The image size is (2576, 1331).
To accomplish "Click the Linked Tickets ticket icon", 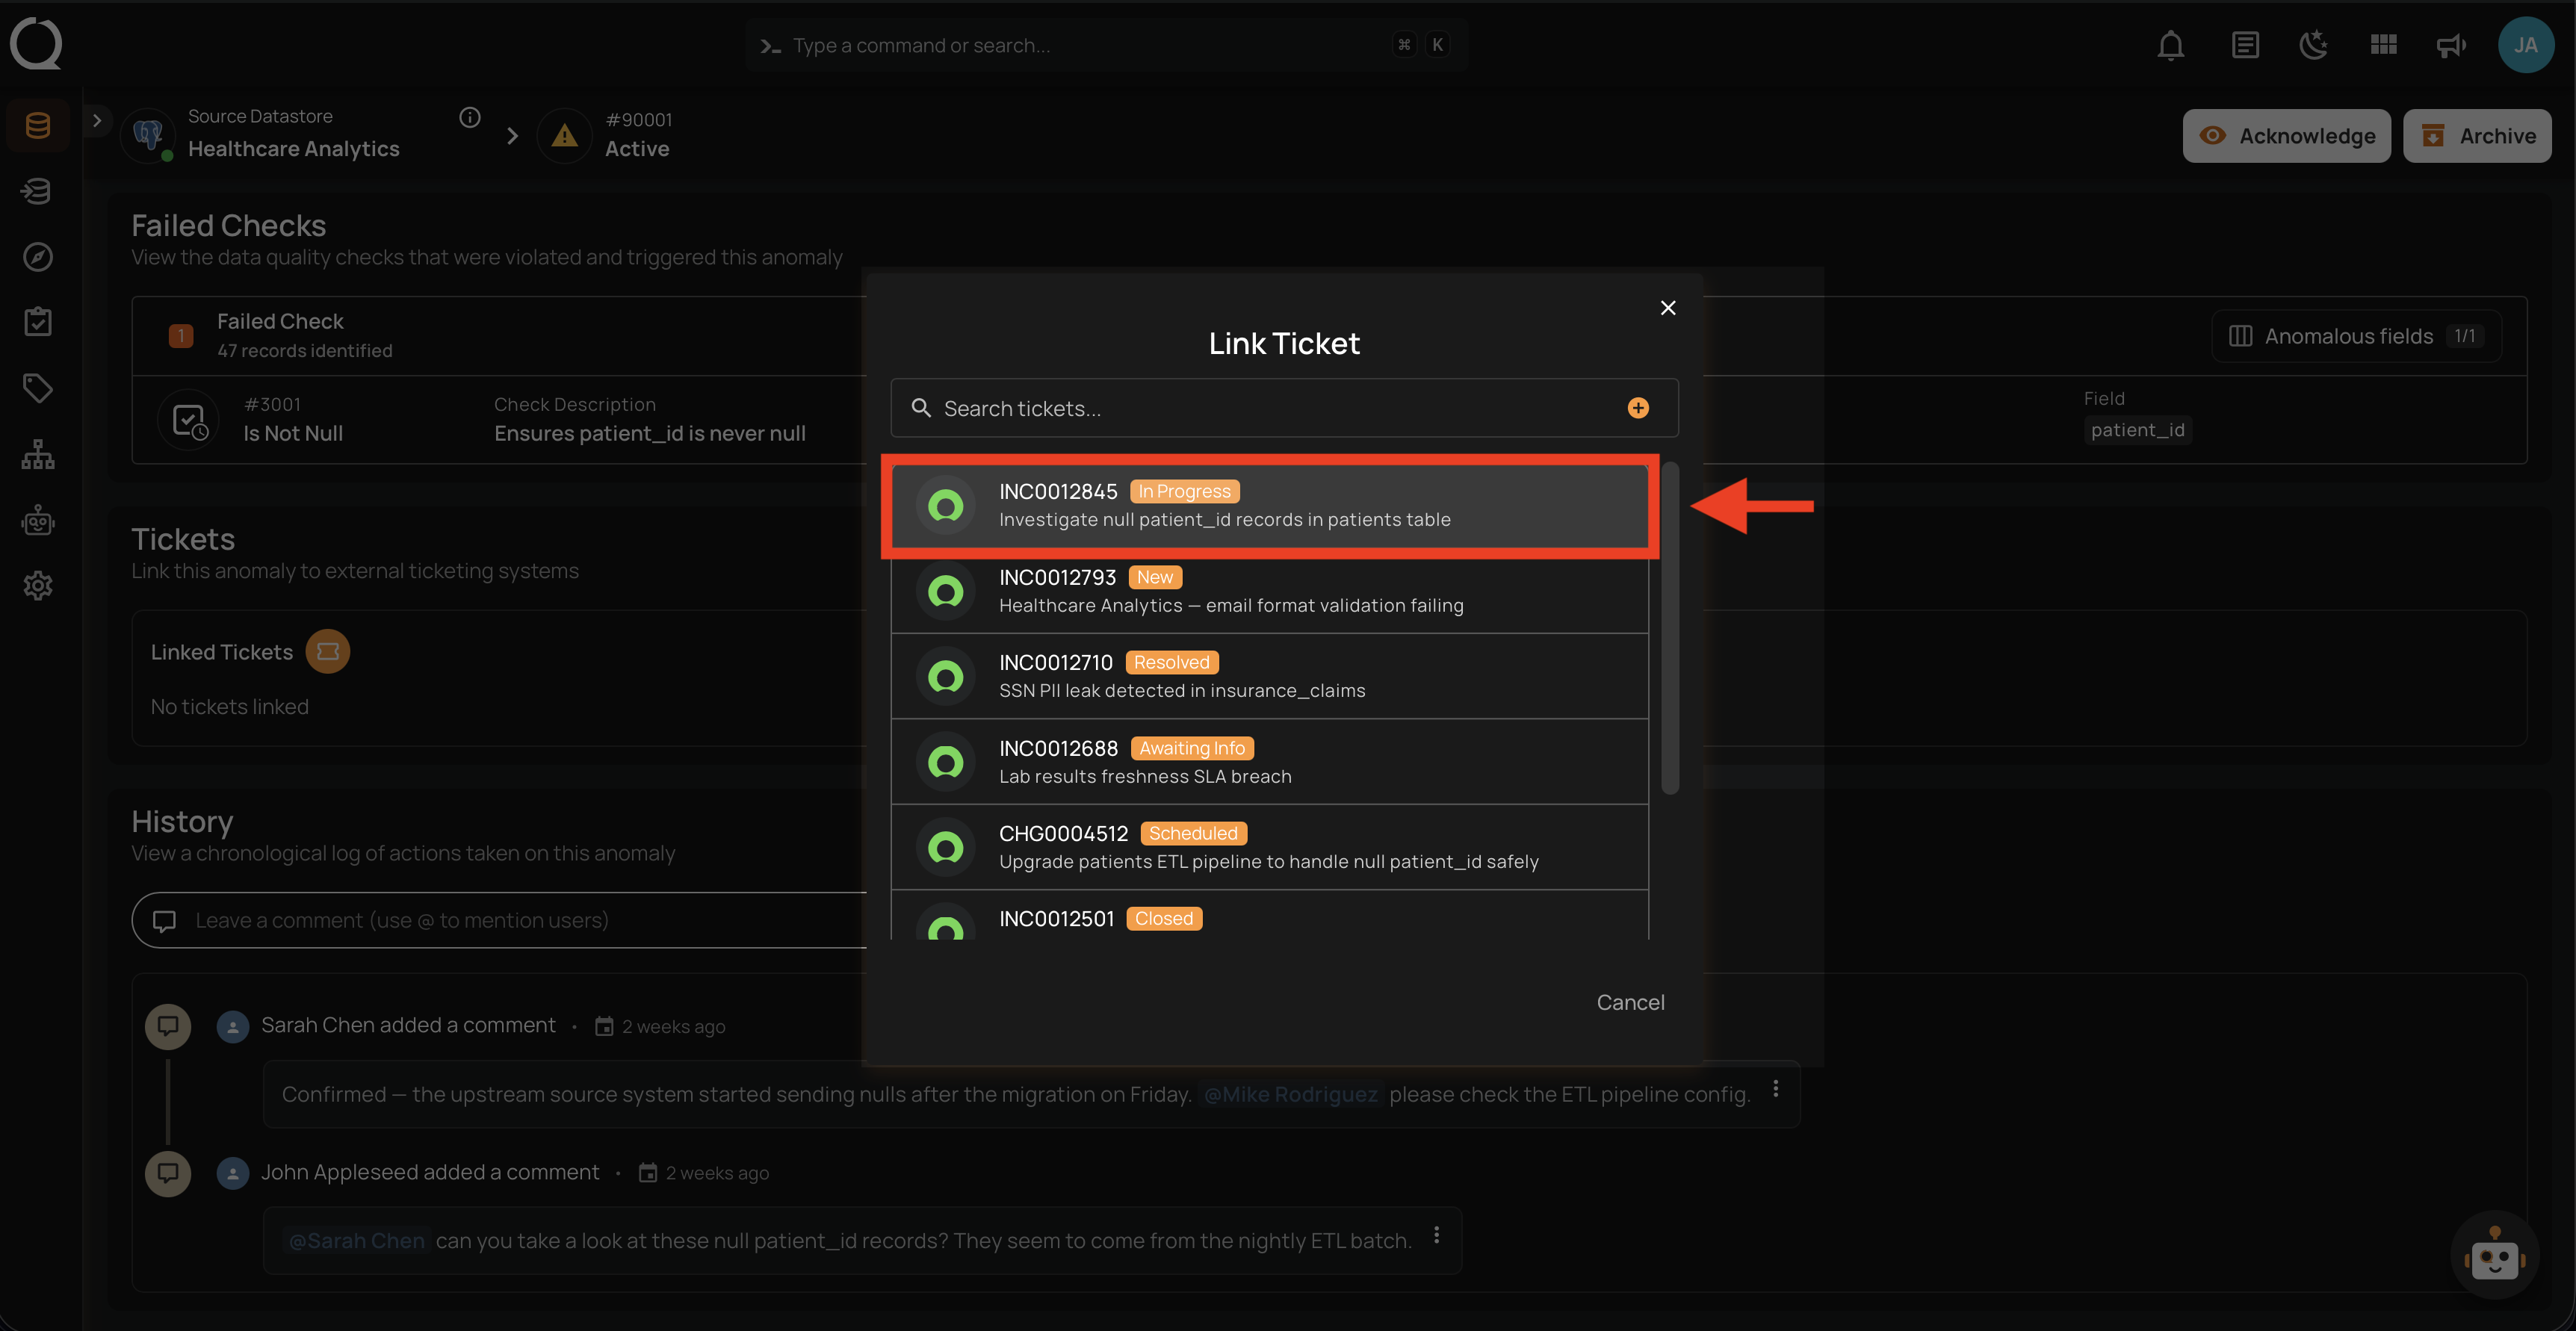I will [x=328, y=652].
